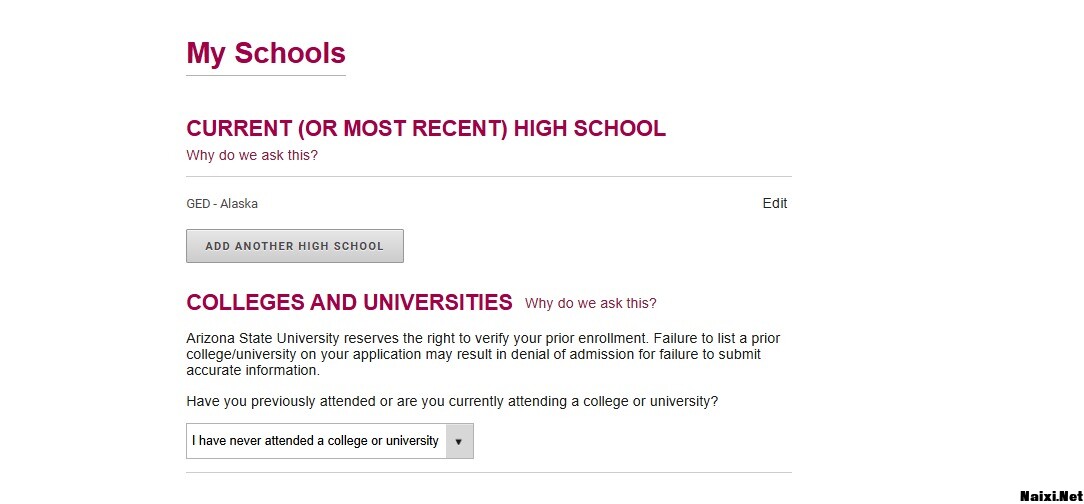Viewport: 1084px width, 504px height.
Task: Click the divider line below the attendance dropdown
Action: (488, 472)
